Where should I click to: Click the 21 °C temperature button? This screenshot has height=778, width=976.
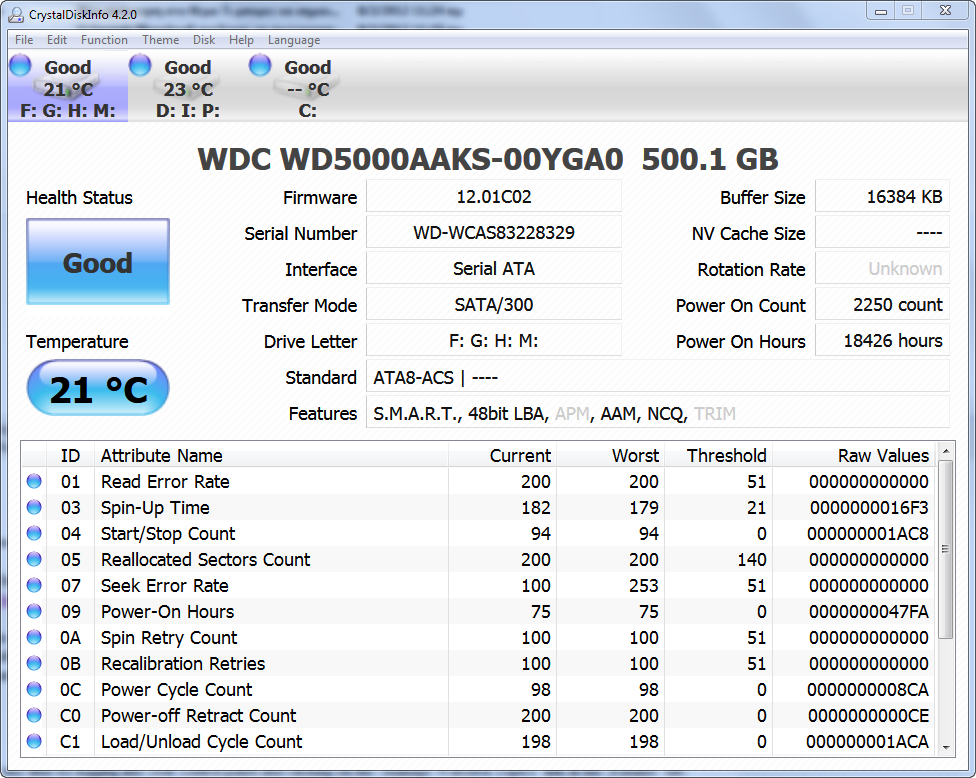pos(98,388)
